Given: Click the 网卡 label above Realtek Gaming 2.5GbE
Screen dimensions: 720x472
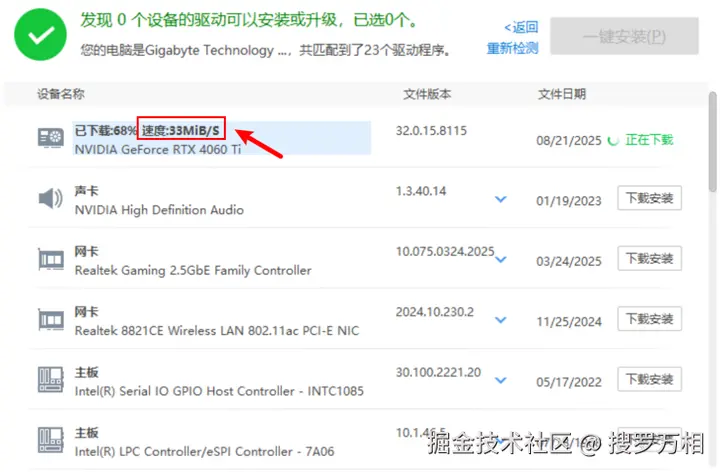Looking at the screenshot, I should (87, 252).
